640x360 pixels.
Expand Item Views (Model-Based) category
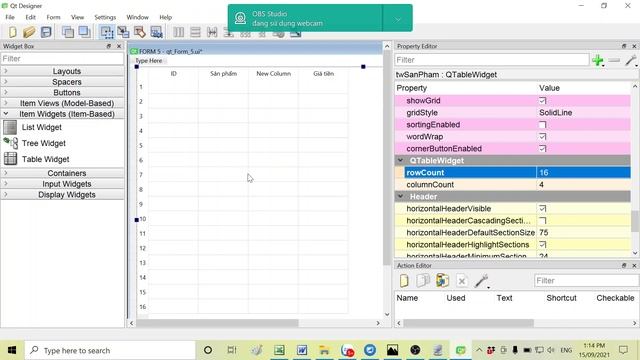tap(63, 103)
